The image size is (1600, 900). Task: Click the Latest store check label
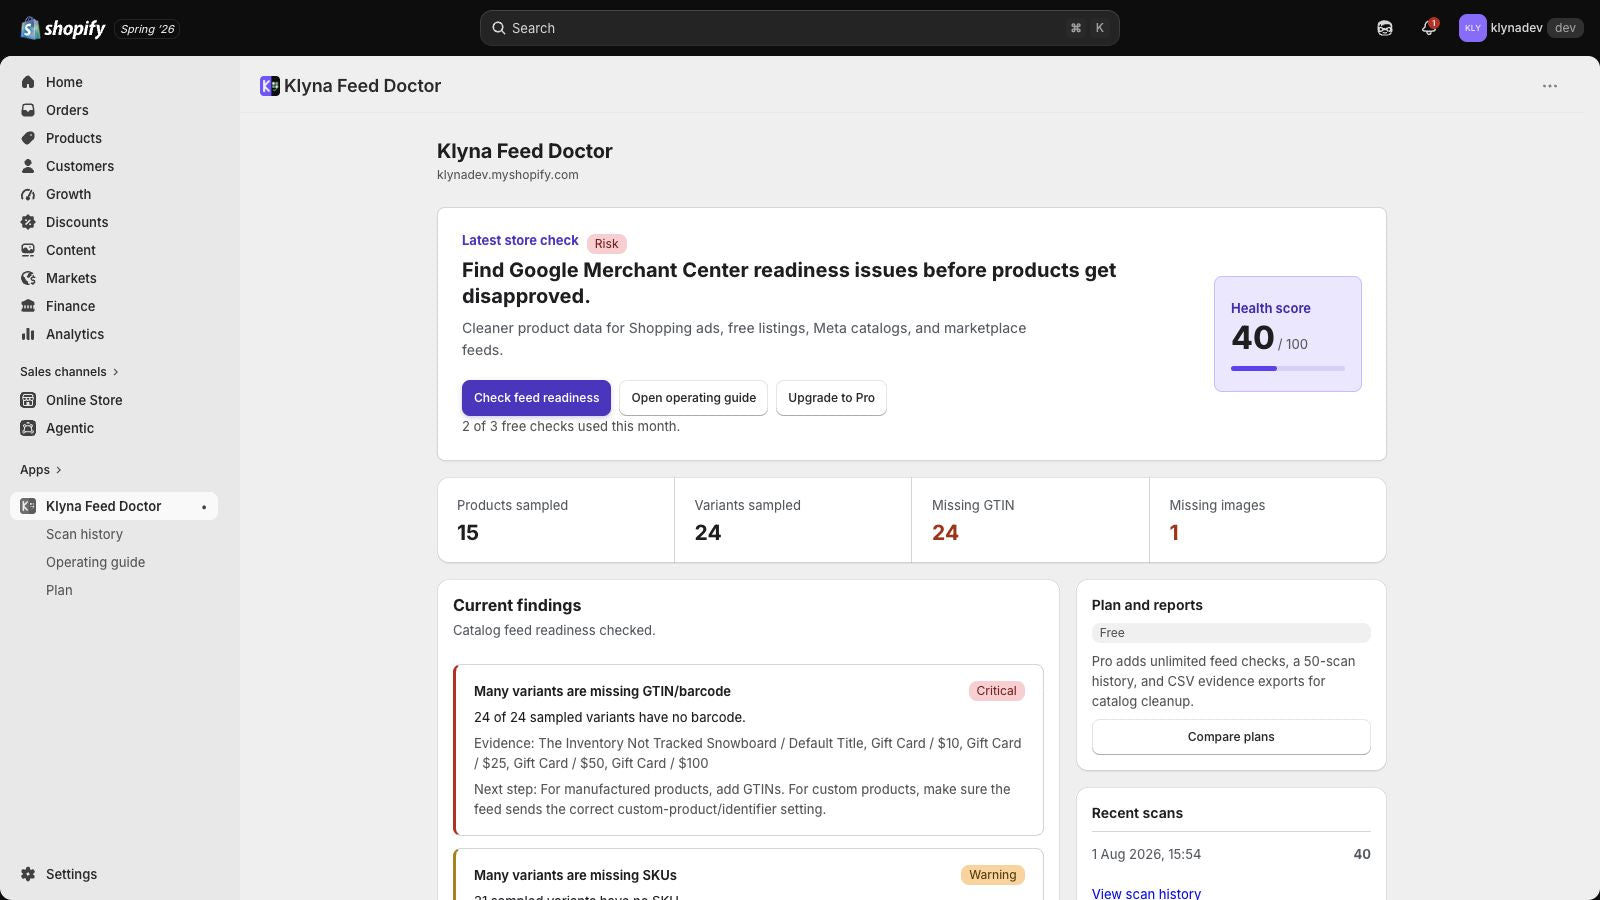[520, 240]
